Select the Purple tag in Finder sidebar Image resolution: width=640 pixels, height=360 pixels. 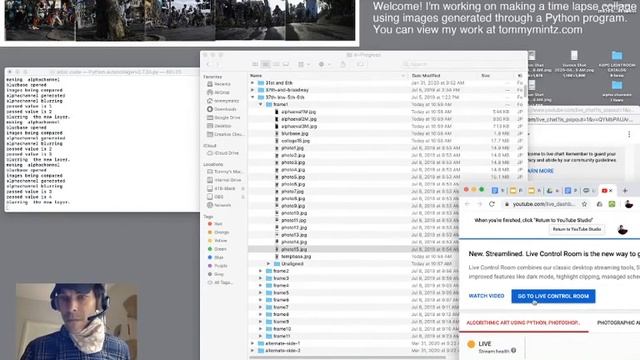pyautogui.click(x=218, y=266)
